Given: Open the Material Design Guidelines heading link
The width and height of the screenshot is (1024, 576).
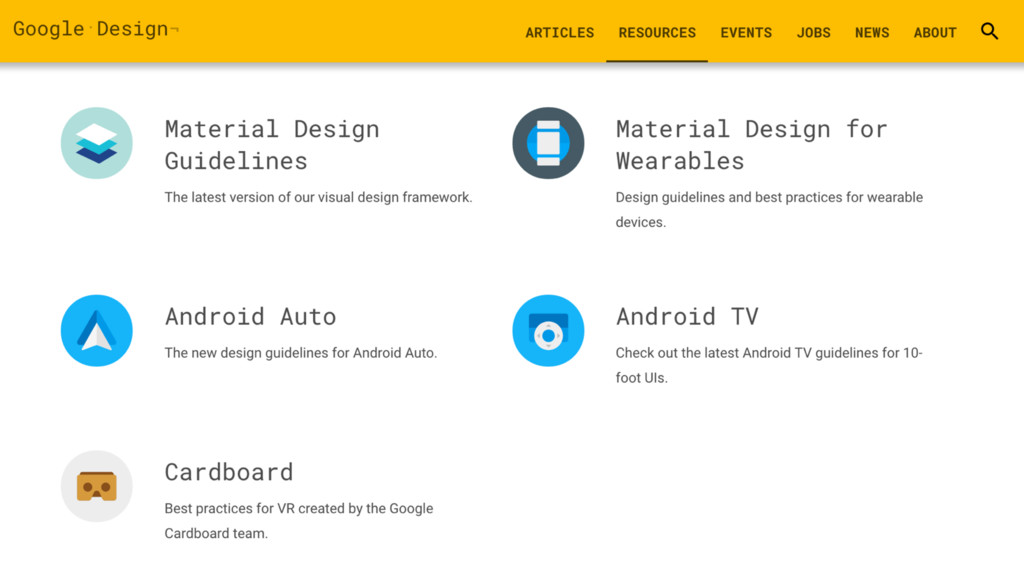Looking at the screenshot, I should [272, 145].
